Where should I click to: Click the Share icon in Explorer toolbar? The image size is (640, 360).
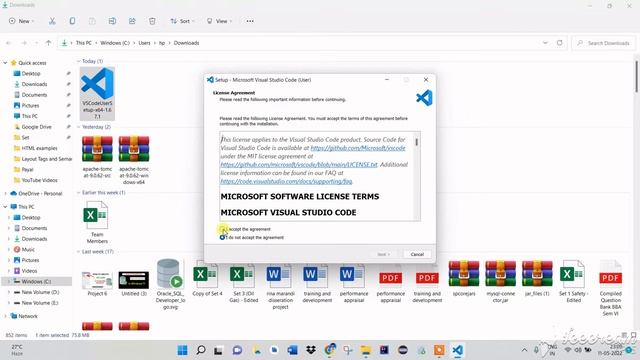tap(132, 21)
